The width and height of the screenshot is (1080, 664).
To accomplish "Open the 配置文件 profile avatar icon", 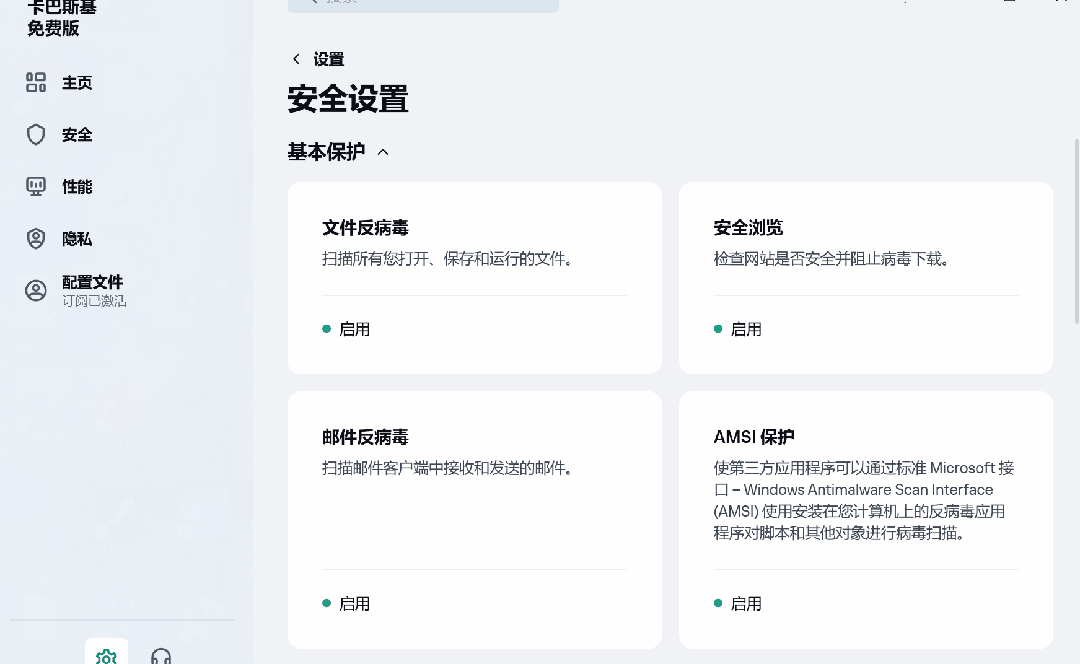I will (36, 291).
